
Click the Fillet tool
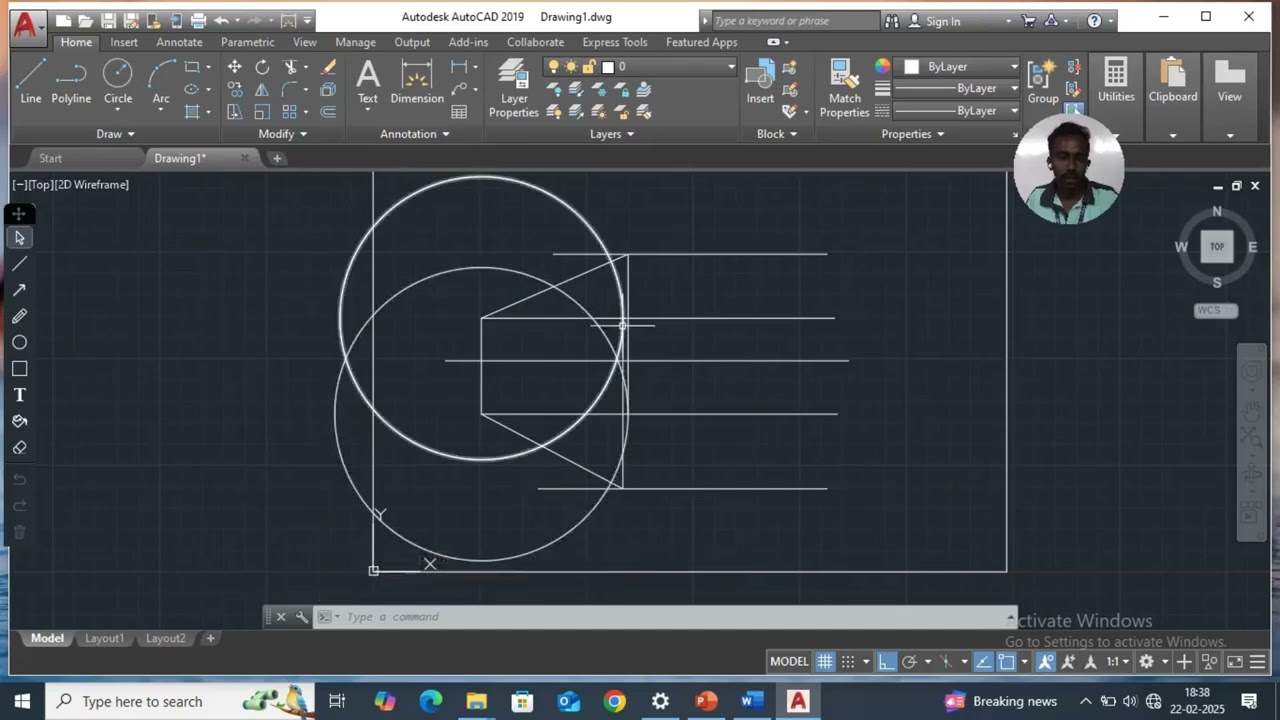point(289,89)
